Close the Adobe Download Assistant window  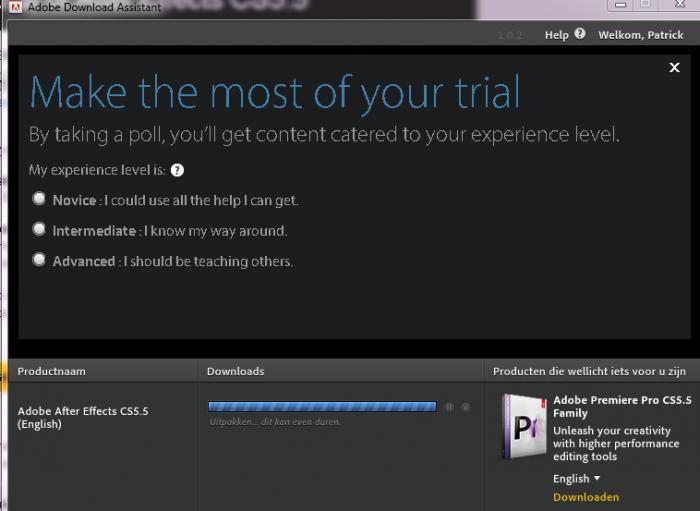pos(680,4)
